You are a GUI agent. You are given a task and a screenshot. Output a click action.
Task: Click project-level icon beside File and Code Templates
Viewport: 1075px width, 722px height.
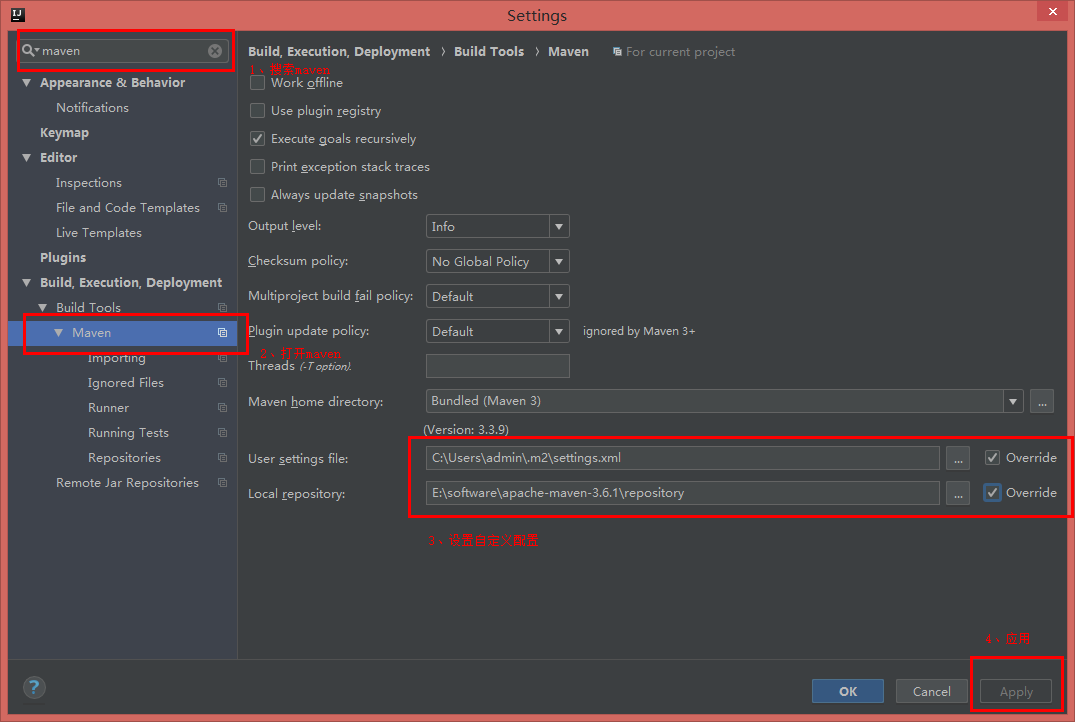pos(222,207)
